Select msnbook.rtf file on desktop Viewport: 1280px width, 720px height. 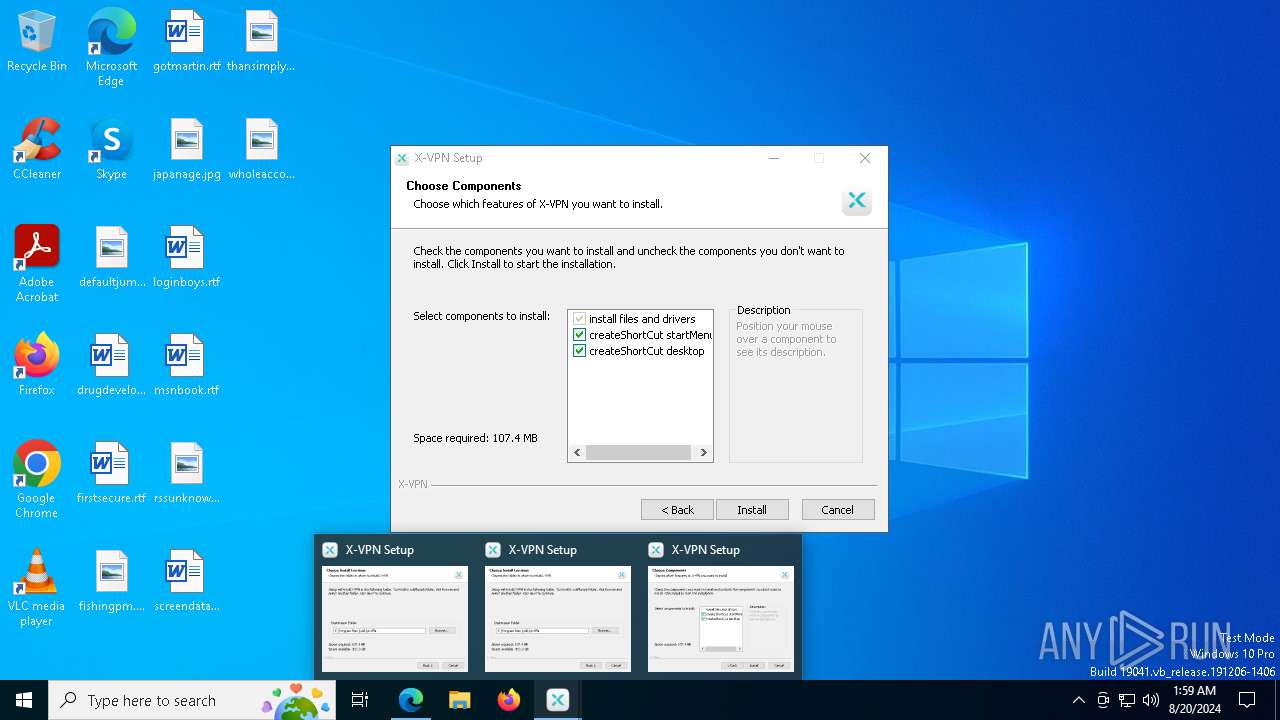tap(186, 366)
